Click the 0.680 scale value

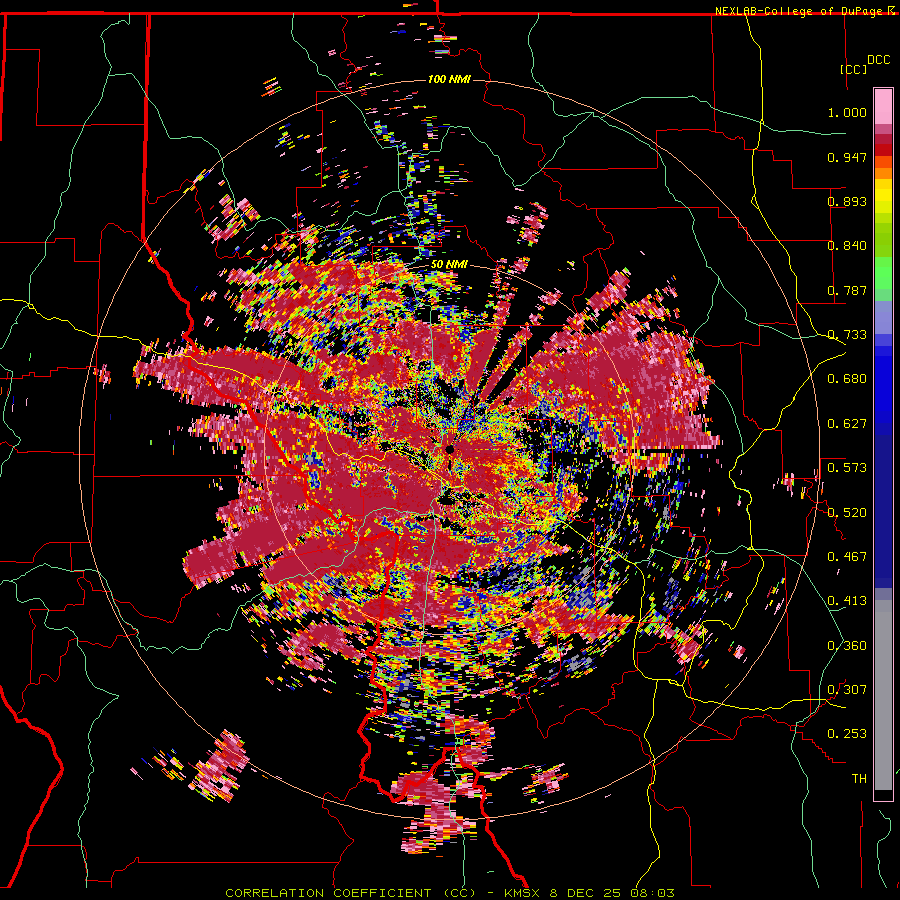[x=847, y=379]
